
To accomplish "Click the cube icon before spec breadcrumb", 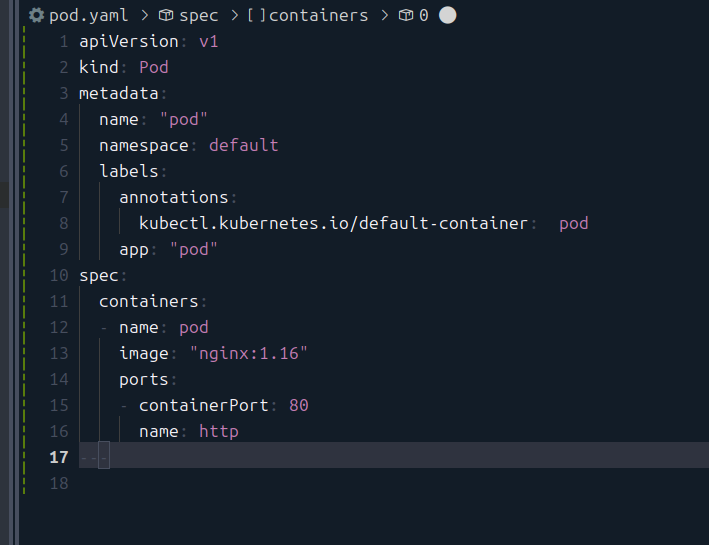I will coord(166,16).
